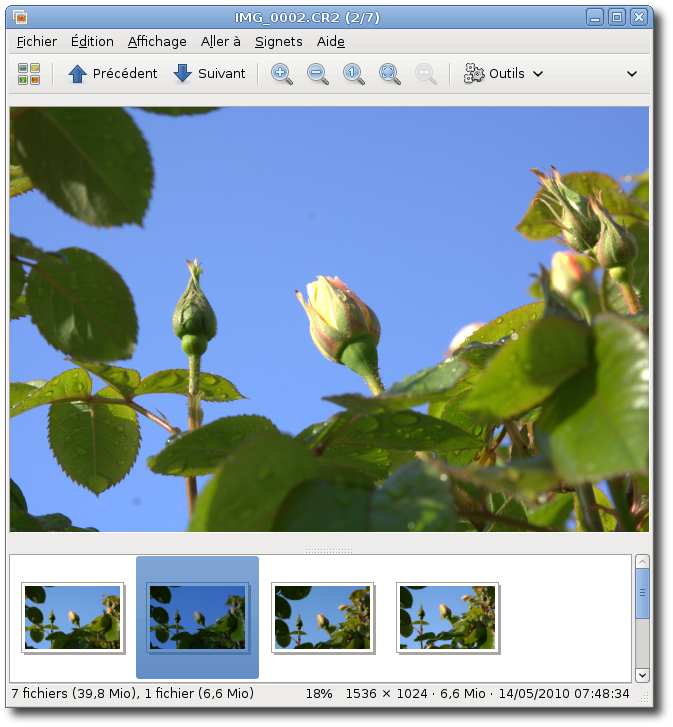Go to next image with Suivant

point(209,74)
